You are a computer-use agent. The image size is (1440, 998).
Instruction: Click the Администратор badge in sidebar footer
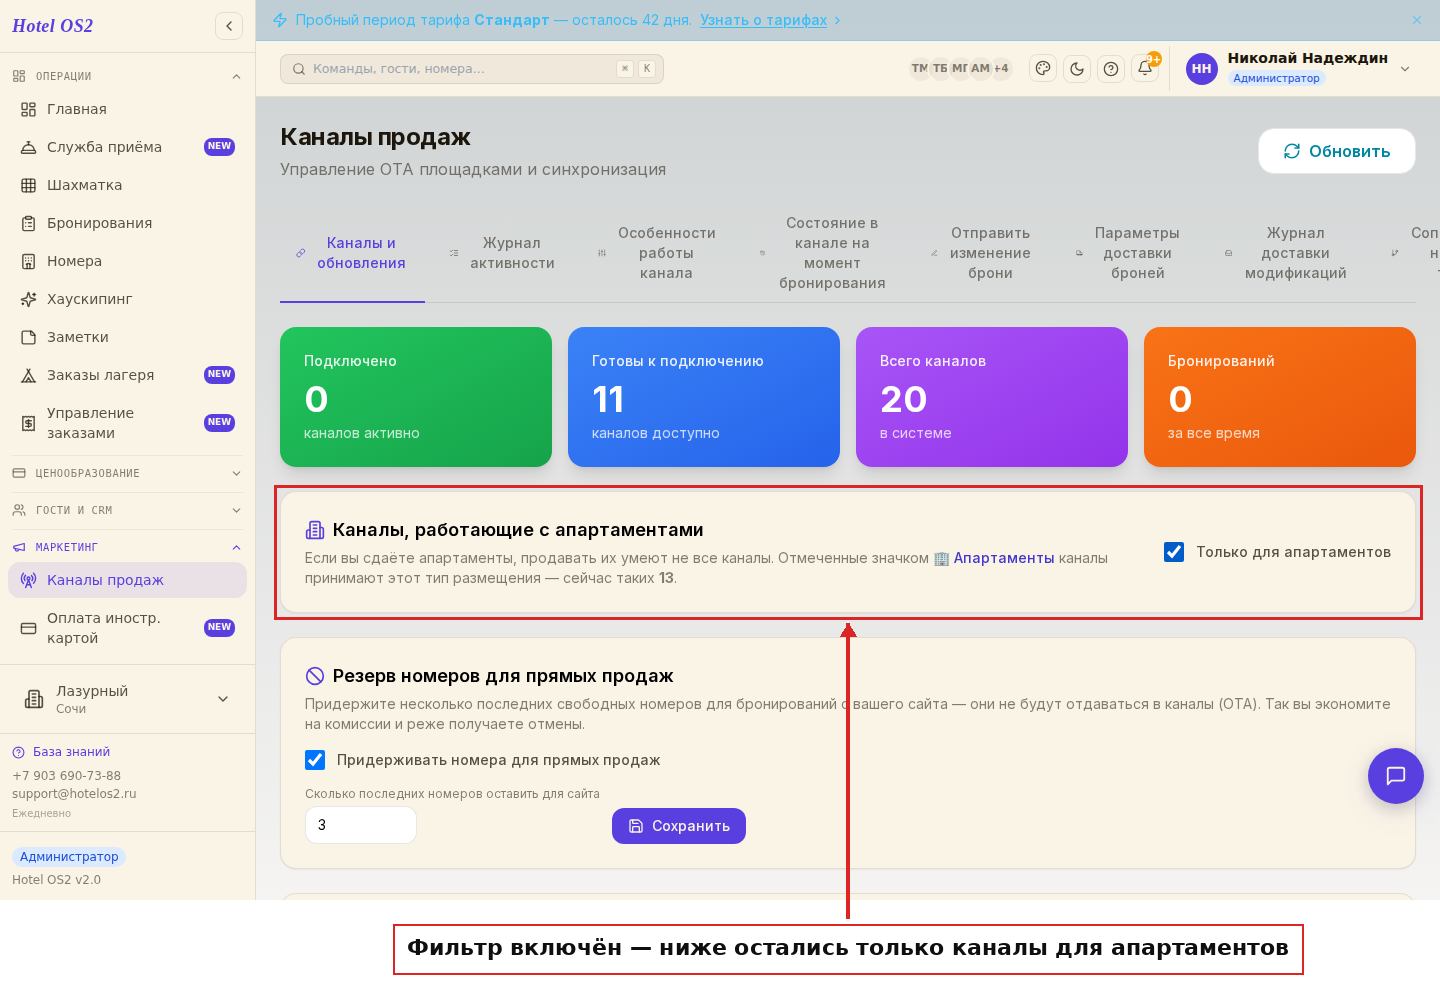69,857
